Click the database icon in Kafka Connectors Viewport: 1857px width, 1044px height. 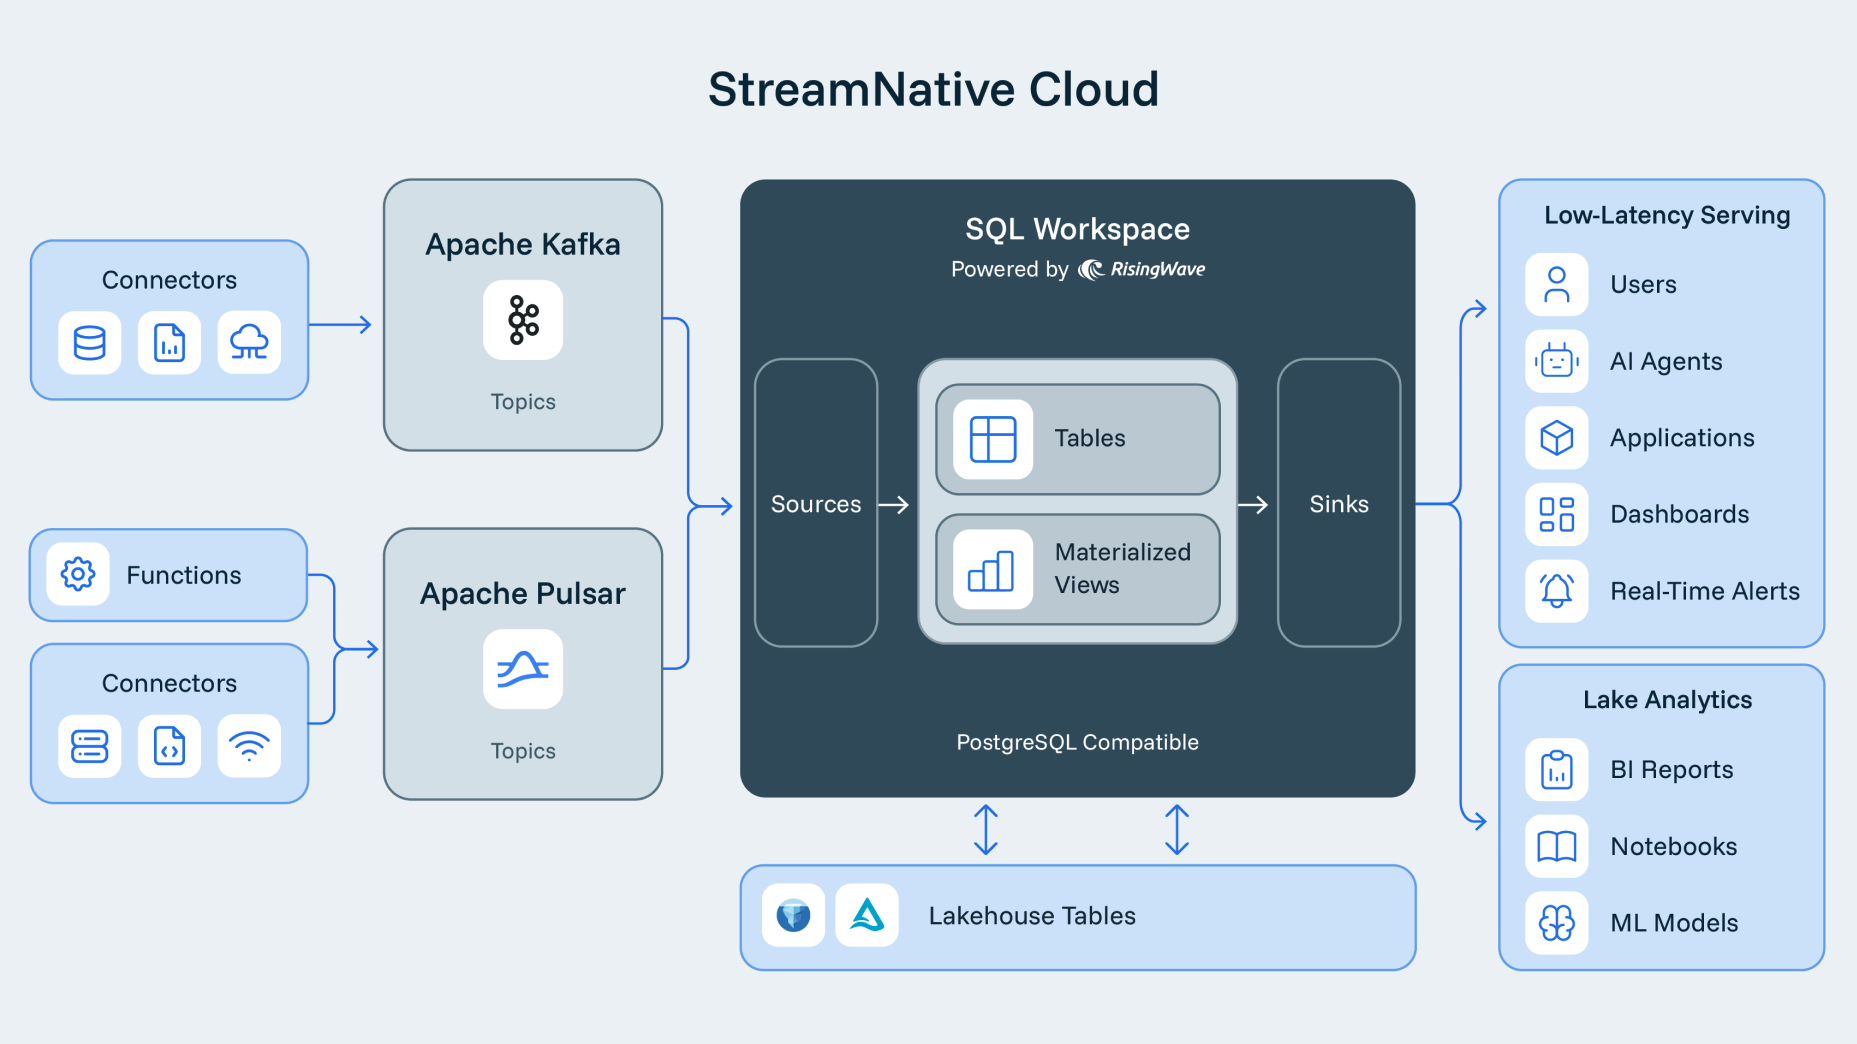[90, 343]
